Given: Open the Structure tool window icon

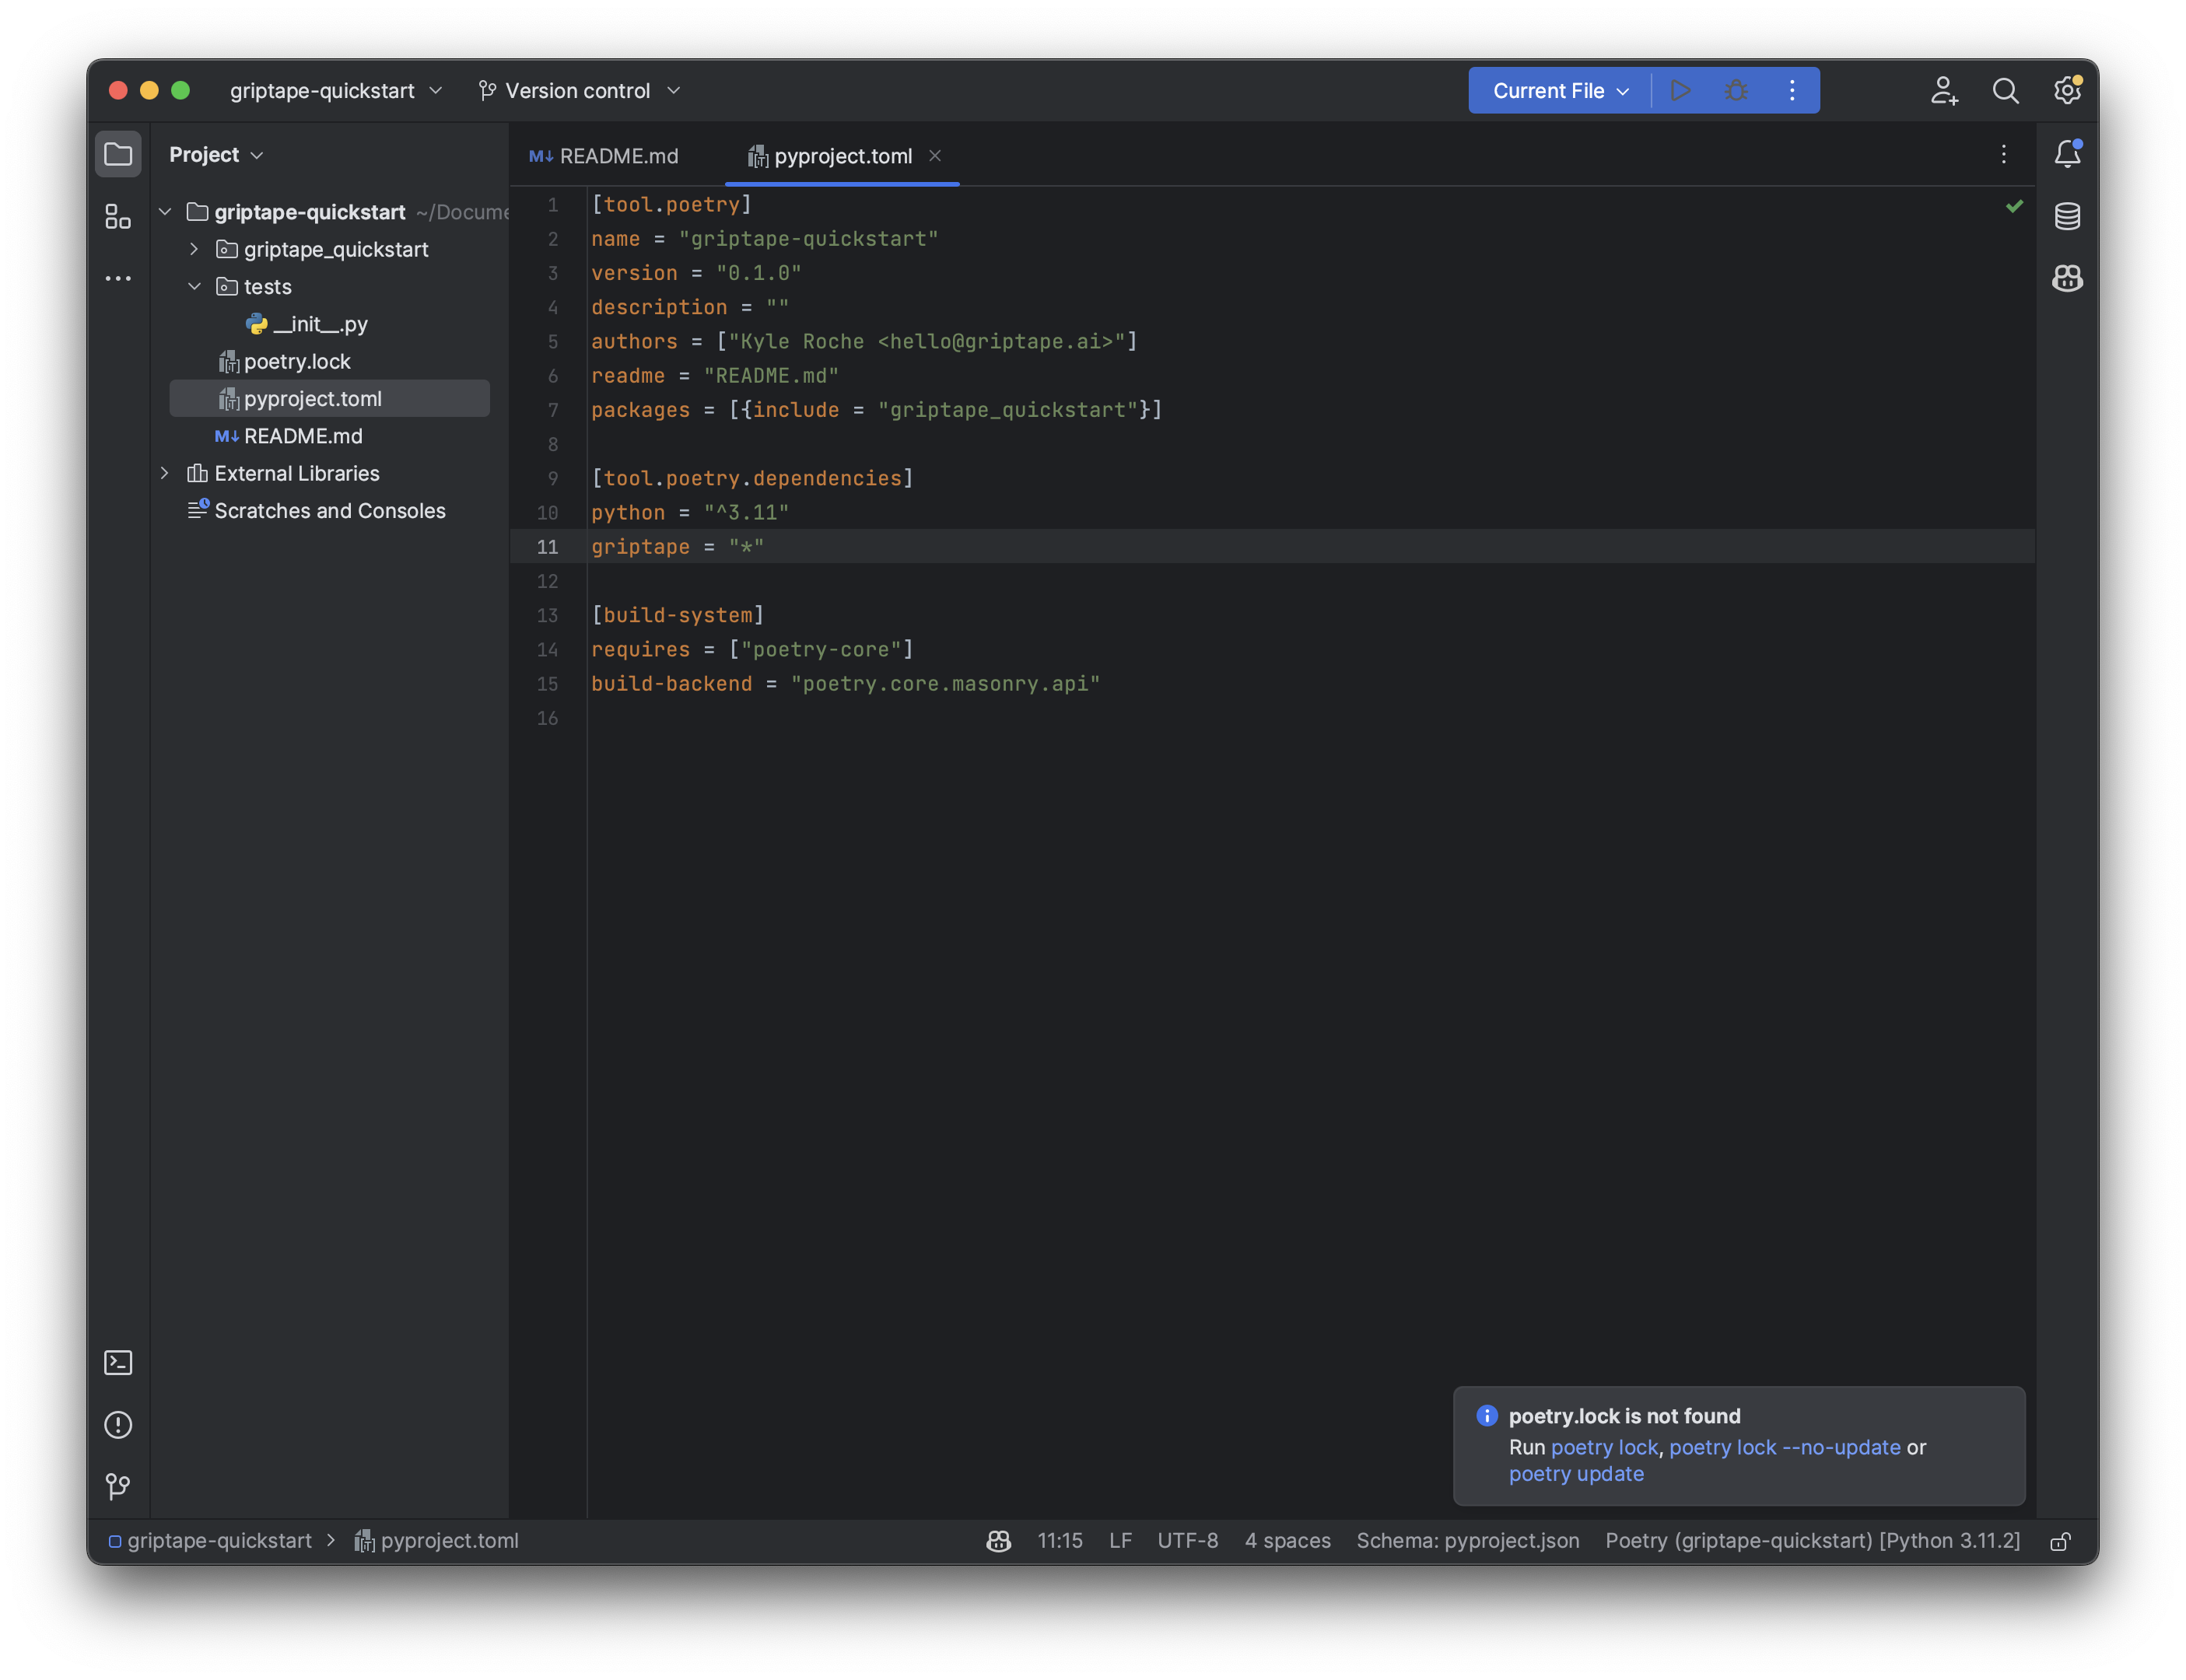Looking at the screenshot, I should pyautogui.click(x=118, y=217).
